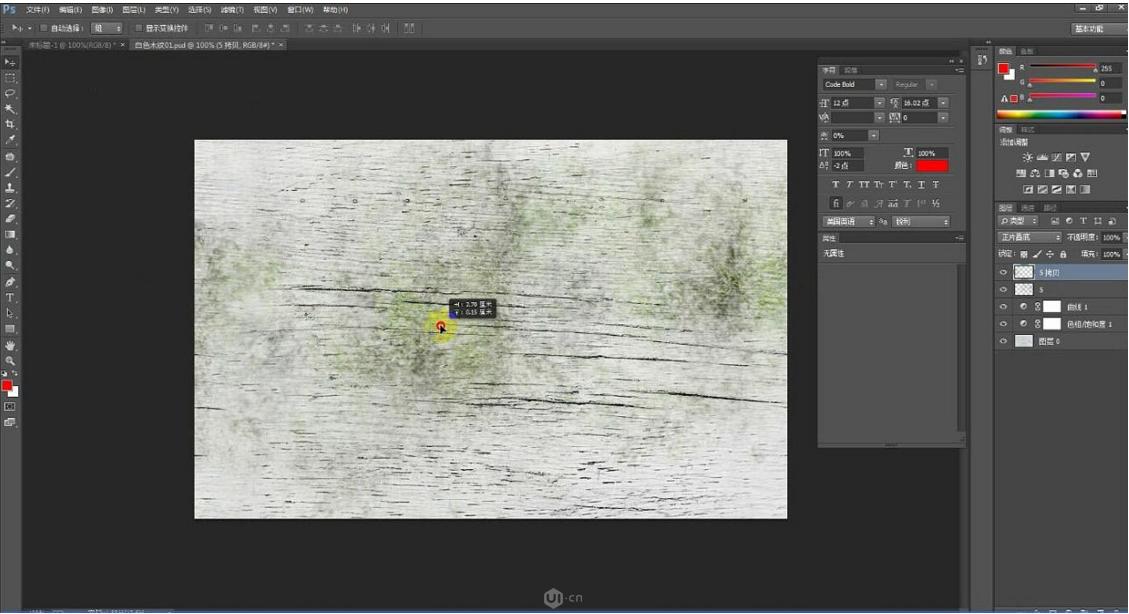The height and width of the screenshot is (614, 1129).
Task: Click the Character panel menu button
Action: [960, 68]
